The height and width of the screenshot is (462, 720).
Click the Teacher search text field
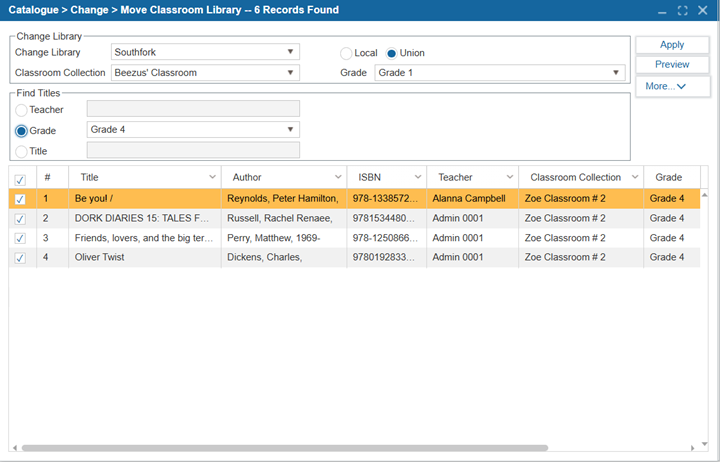point(193,109)
